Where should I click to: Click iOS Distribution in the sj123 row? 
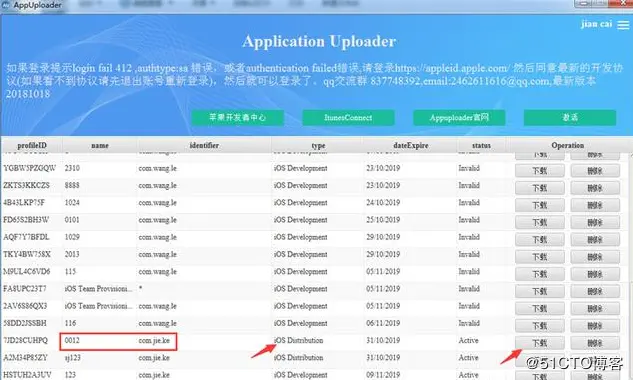(x=298, y=358)
